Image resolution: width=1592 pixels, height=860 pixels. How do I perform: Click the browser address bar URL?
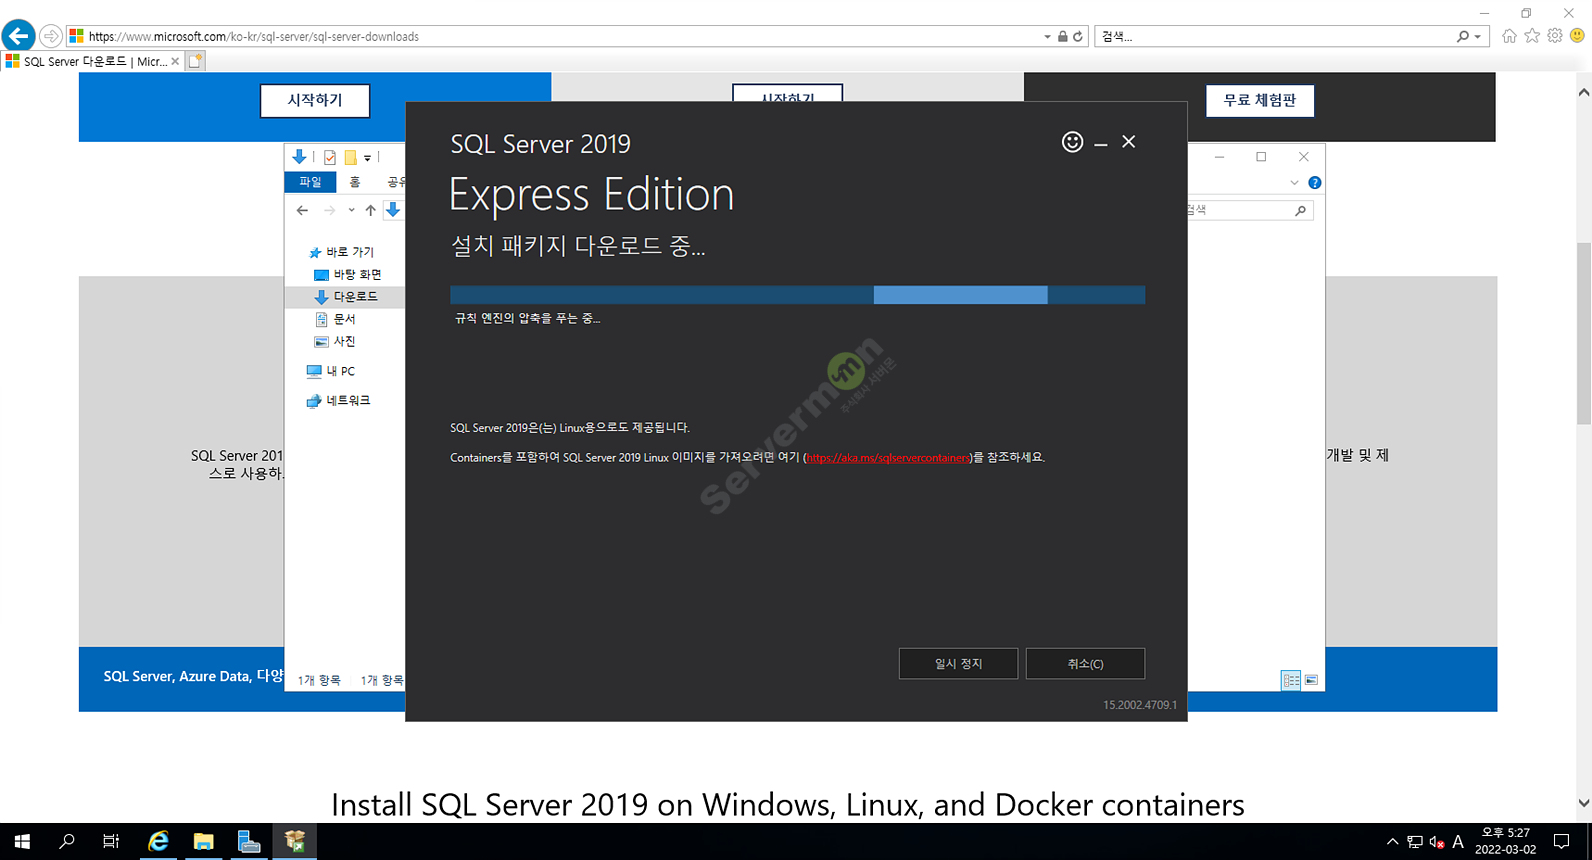(x=254, y=36)
